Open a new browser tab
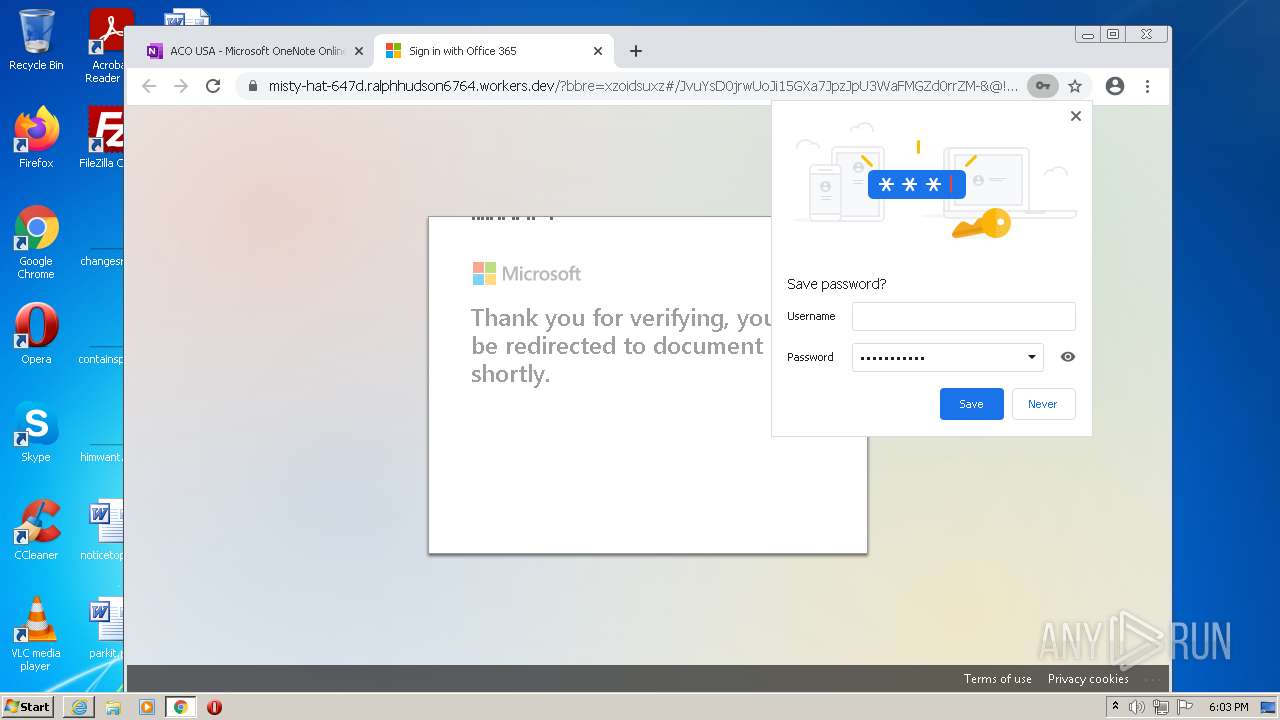Screen dimensions: 1280x720 tap(636, 51)
